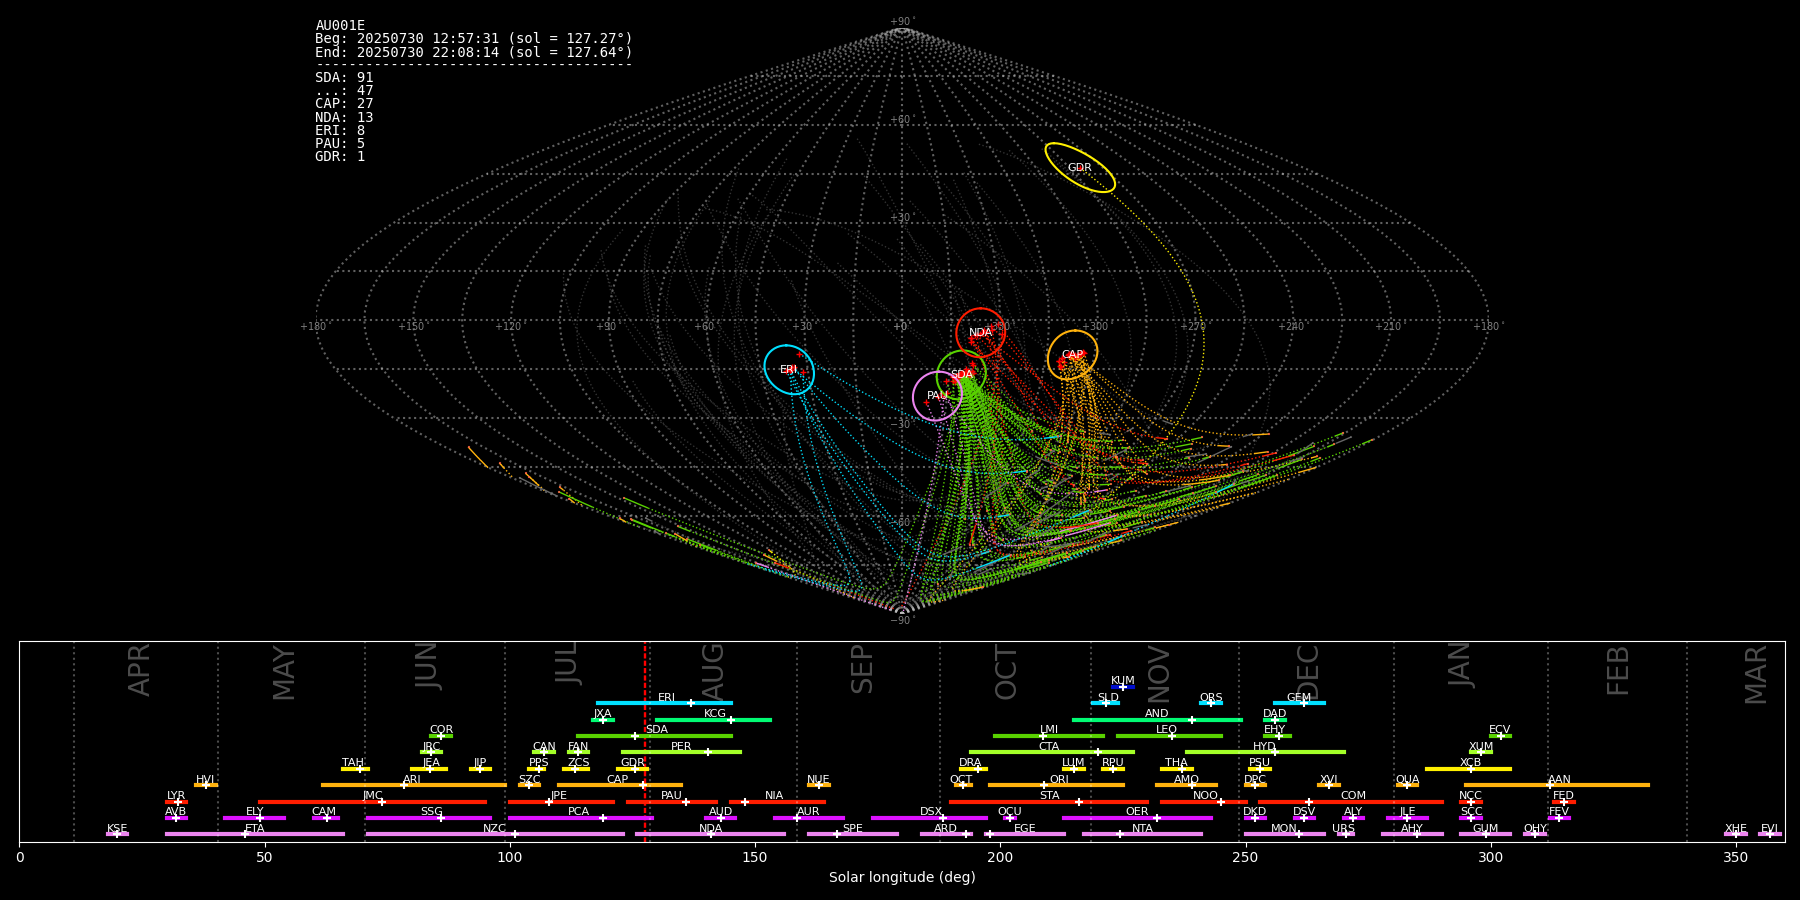This screenshot has height=900, width=1800.
Task: Select the JXA shower label in the timeline
Action: tap(602, 714)
